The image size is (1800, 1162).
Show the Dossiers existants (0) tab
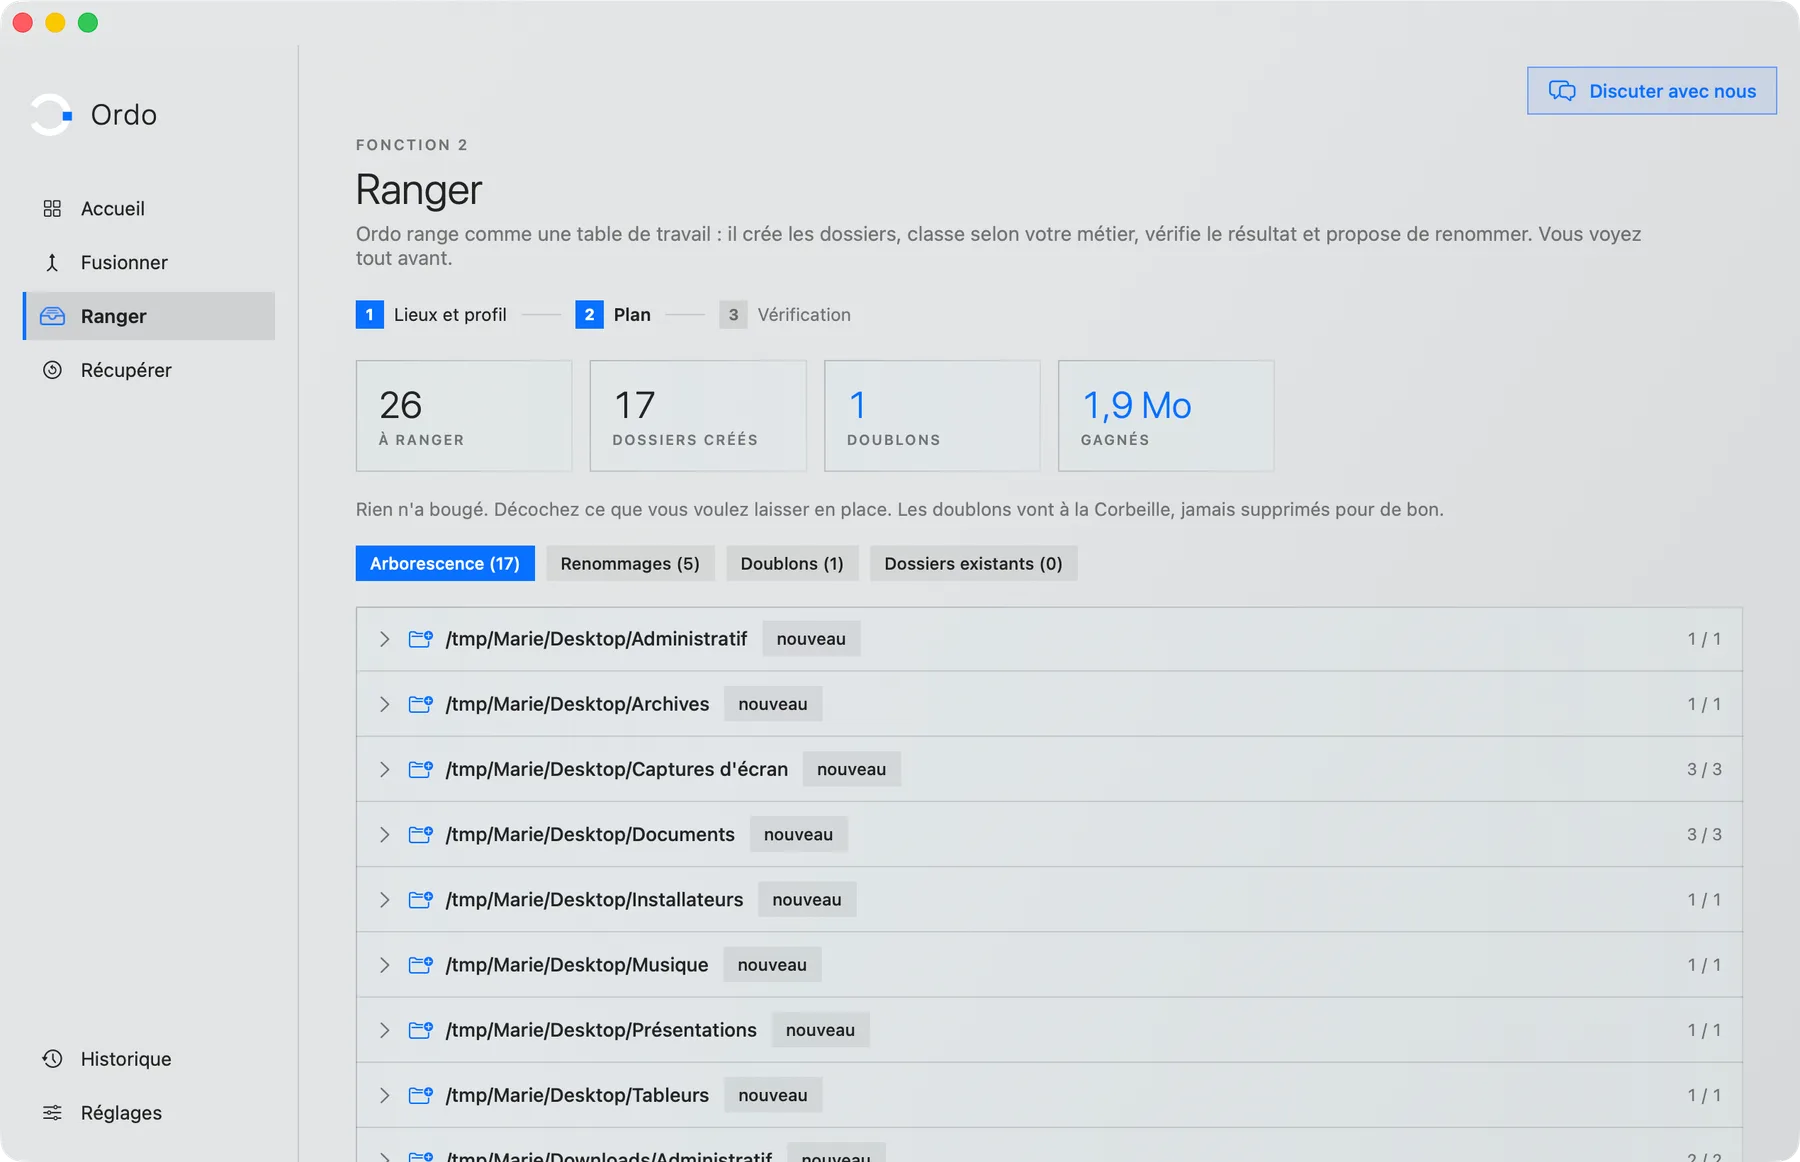click(973, 563)
